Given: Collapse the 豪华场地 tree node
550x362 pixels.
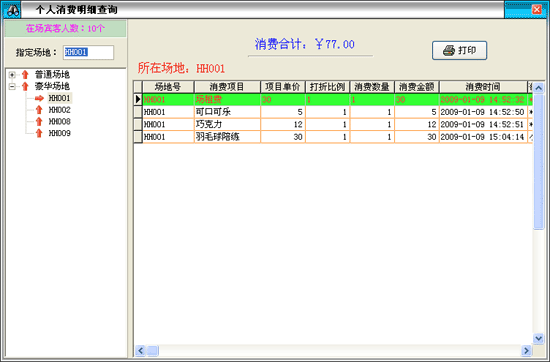Looking at the screenshot, I should pos(12,86).
